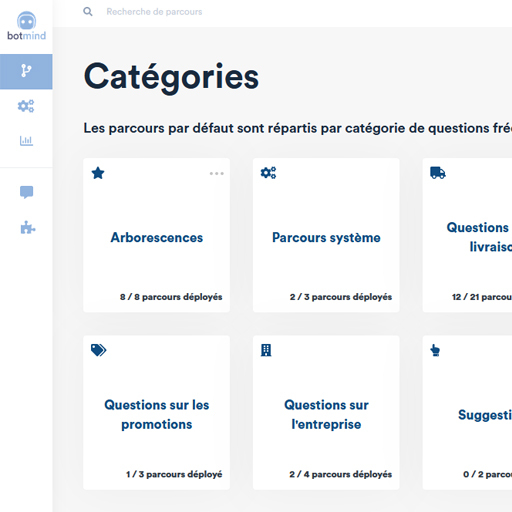The width and height of the screenshot is (512, 512).
Task: Click the tags icon on promotions card
Action: (x=98, y=350)
